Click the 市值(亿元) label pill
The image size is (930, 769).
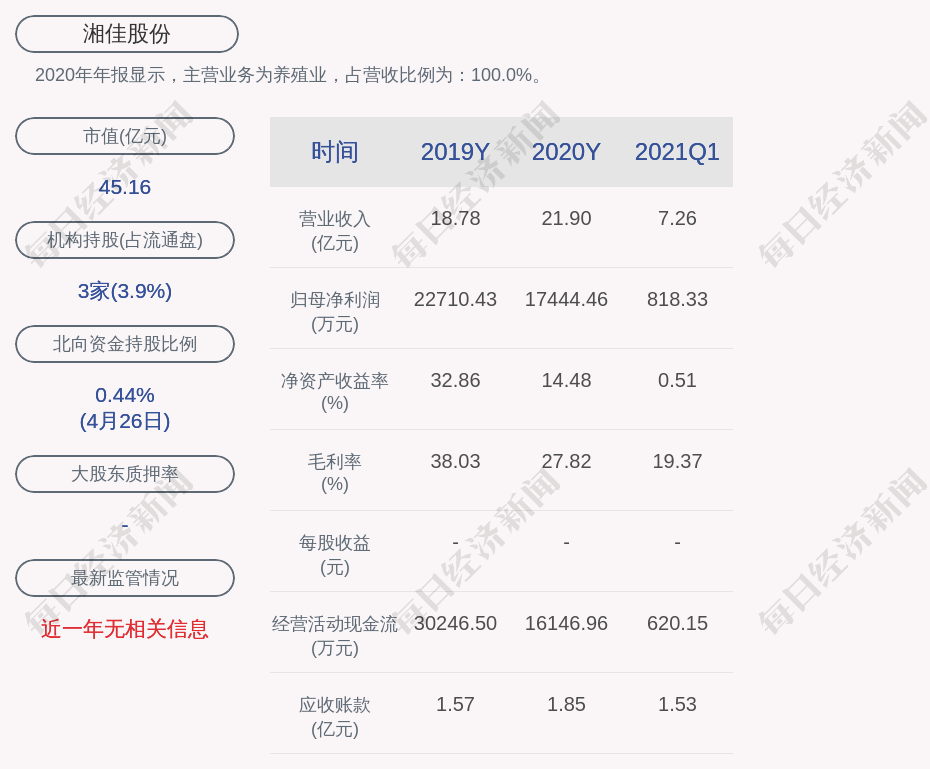point(125,136)
